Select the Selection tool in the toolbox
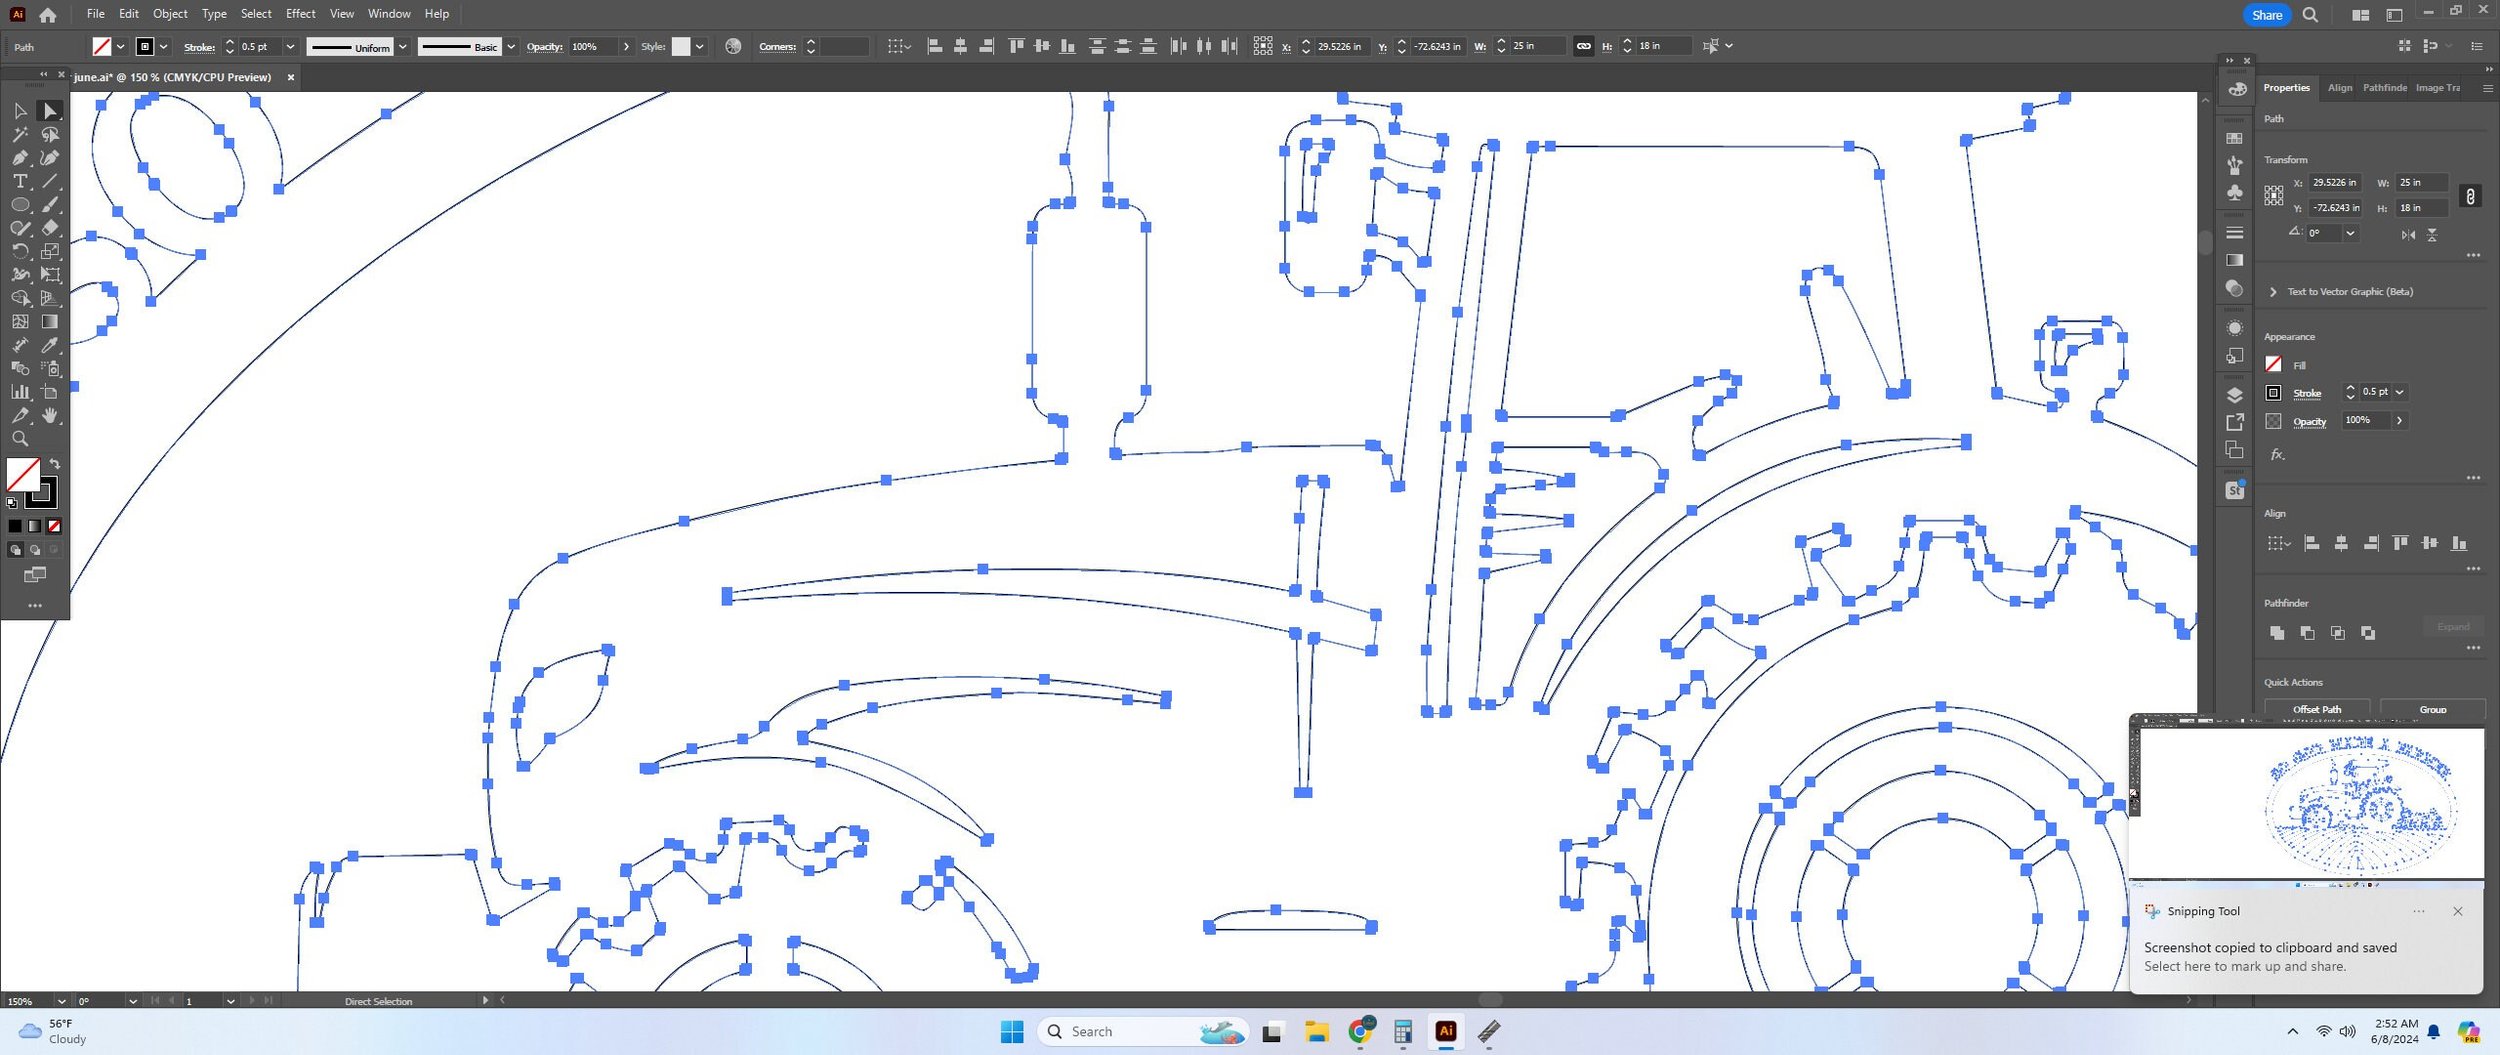The image size is (2500, 1055). tap(20, 111)
